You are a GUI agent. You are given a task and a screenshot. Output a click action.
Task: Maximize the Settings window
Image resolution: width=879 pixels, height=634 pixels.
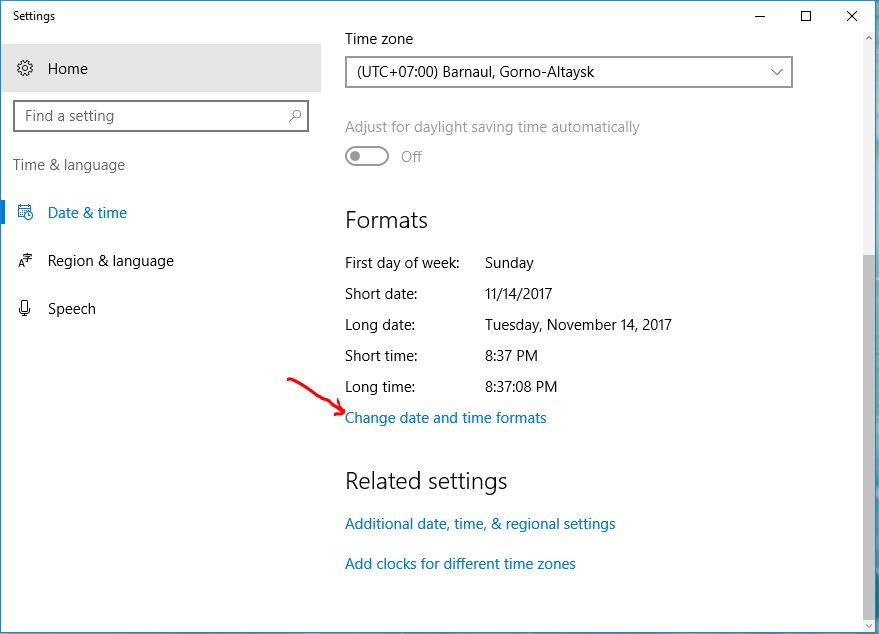[806, 16]
